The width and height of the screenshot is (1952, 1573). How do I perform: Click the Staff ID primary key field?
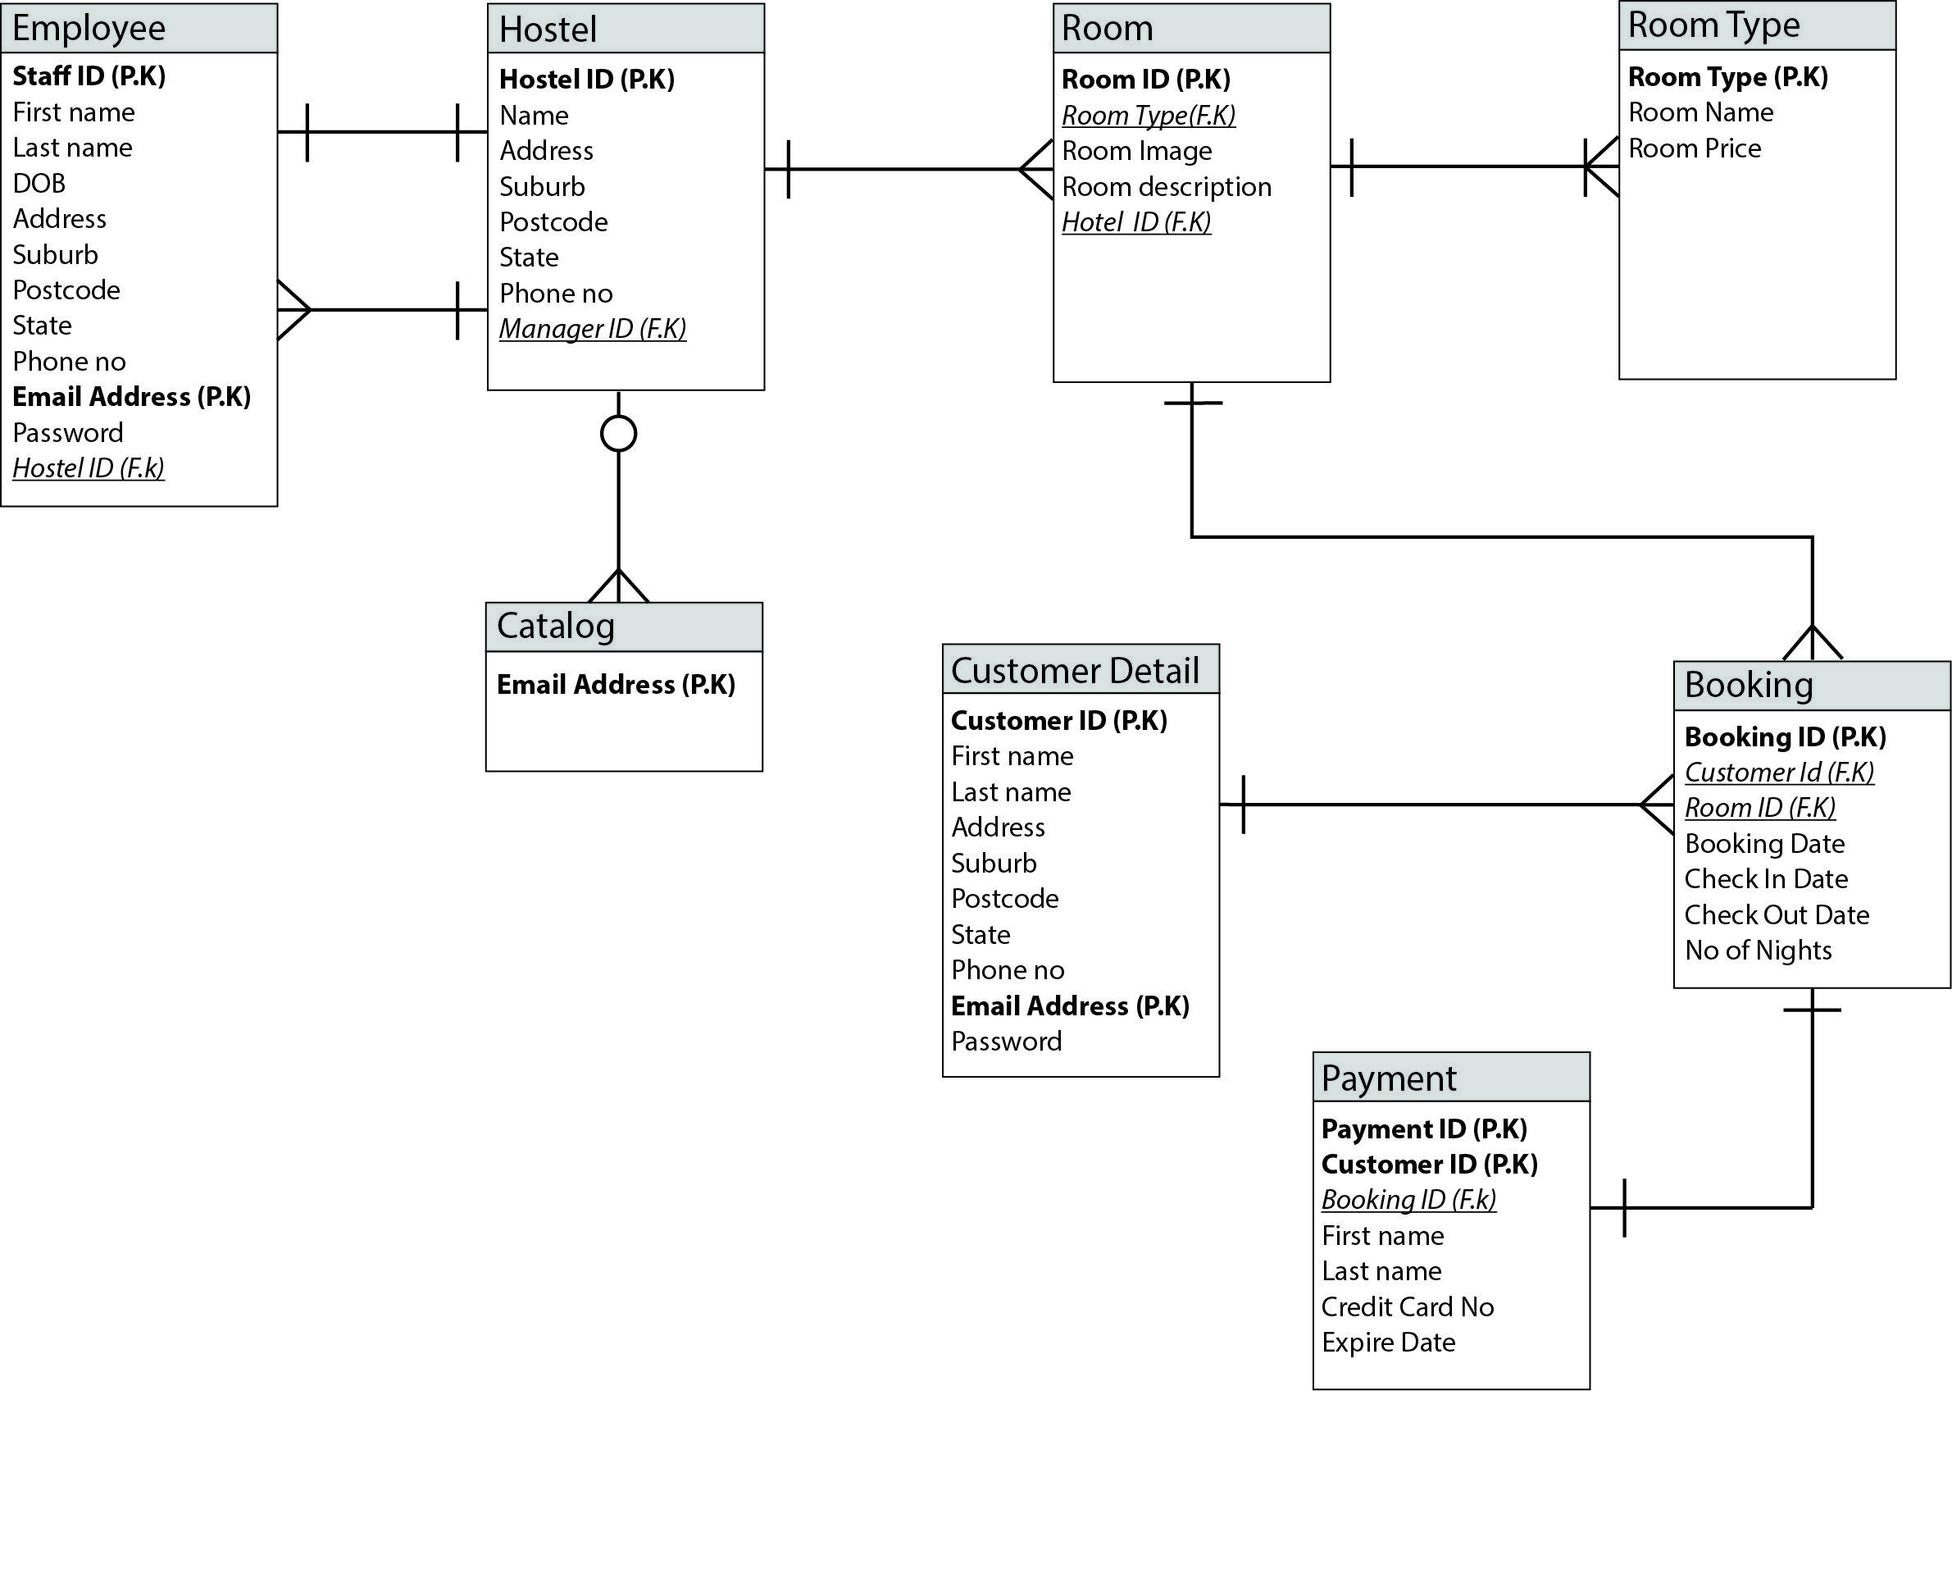point(122,87)
